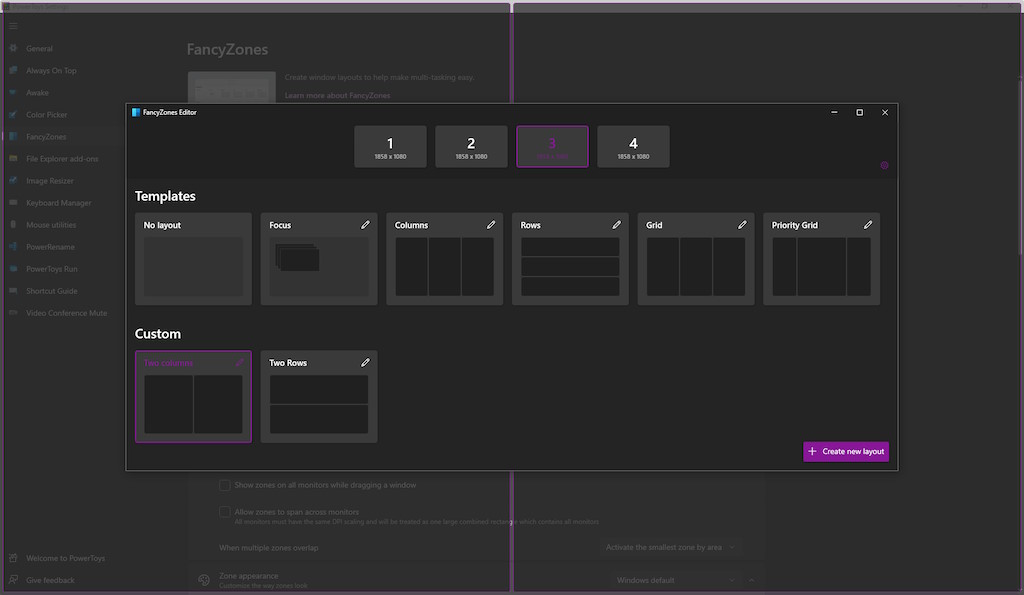Viewport: 1024px width, 595px height.
Task: Open Always On Top settings page
Action: (x=51, y=71)
